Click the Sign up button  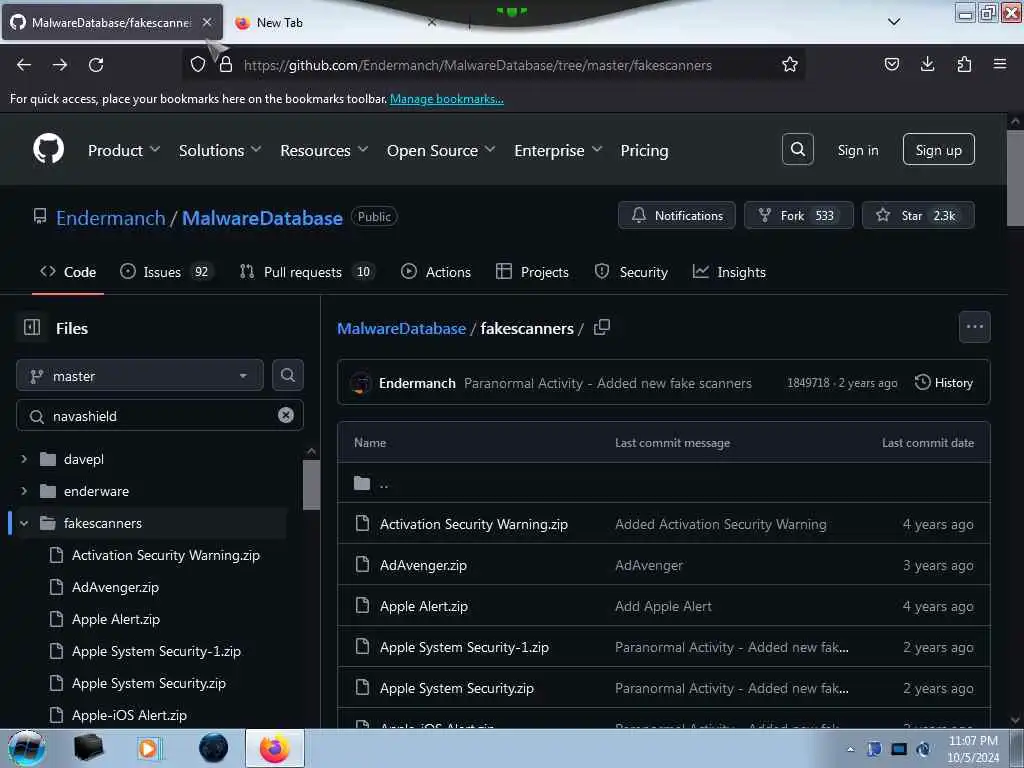(x=938, y=150)
